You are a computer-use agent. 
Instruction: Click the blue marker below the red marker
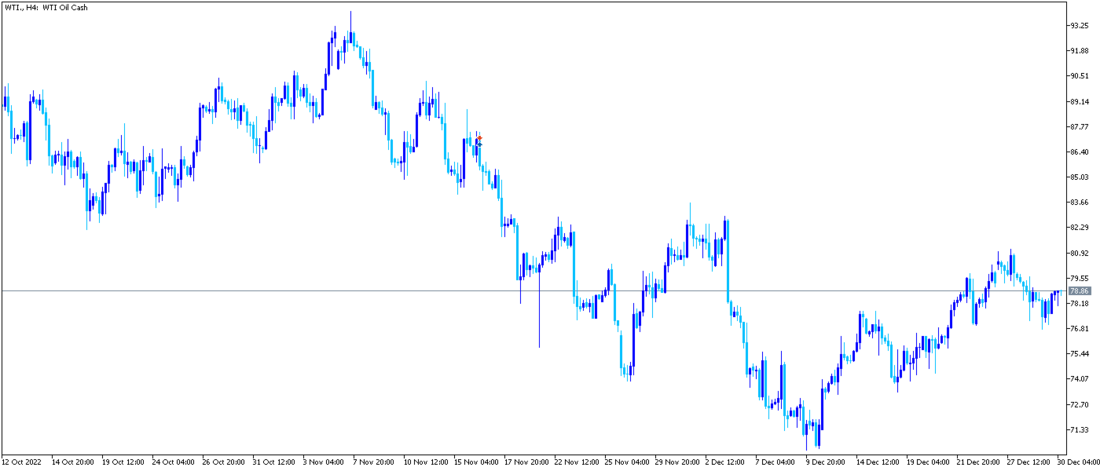tap(479, 144)
